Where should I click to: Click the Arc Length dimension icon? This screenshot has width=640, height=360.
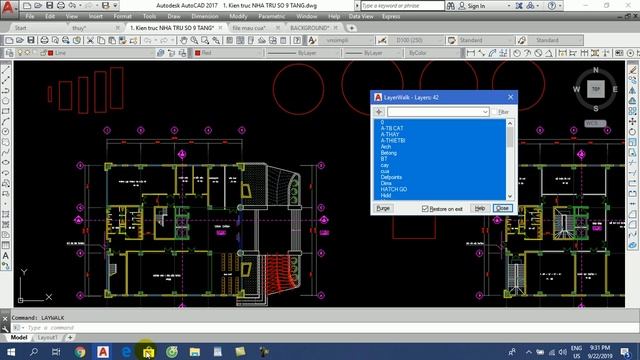[x=492, y=53]
